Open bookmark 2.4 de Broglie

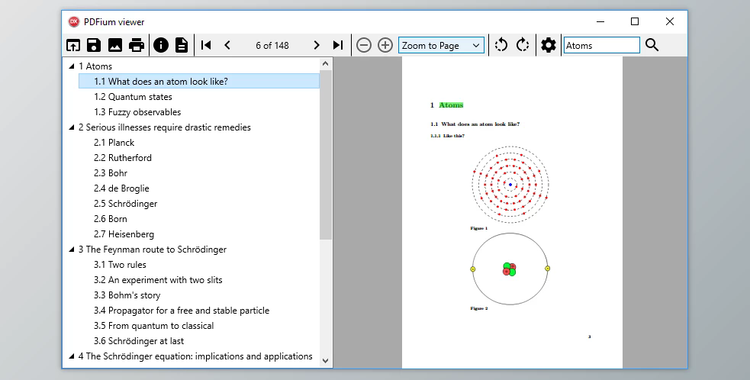point(121,188)
